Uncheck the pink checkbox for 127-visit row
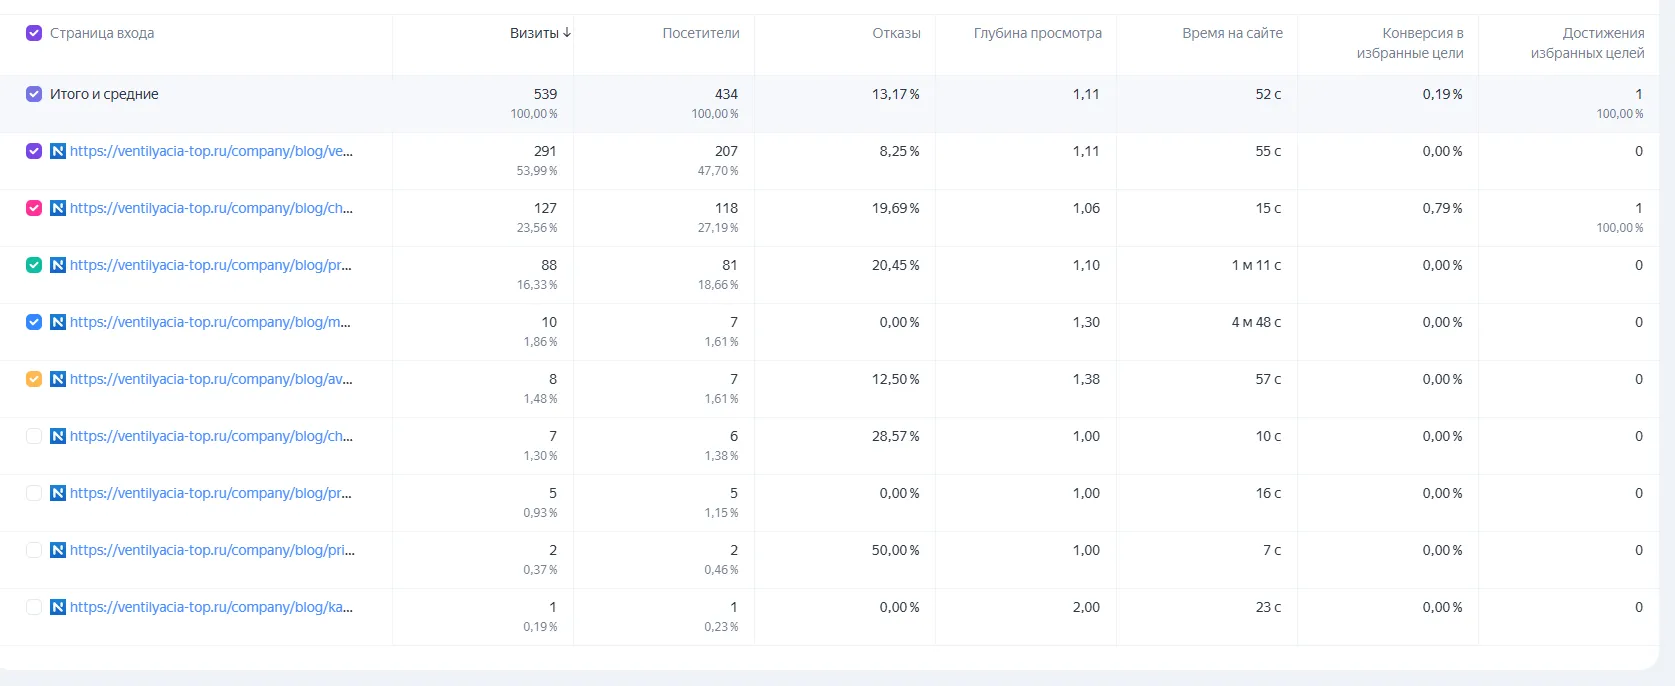Image resolution: width=1675 pixels, height=686 pixels. 33,208
